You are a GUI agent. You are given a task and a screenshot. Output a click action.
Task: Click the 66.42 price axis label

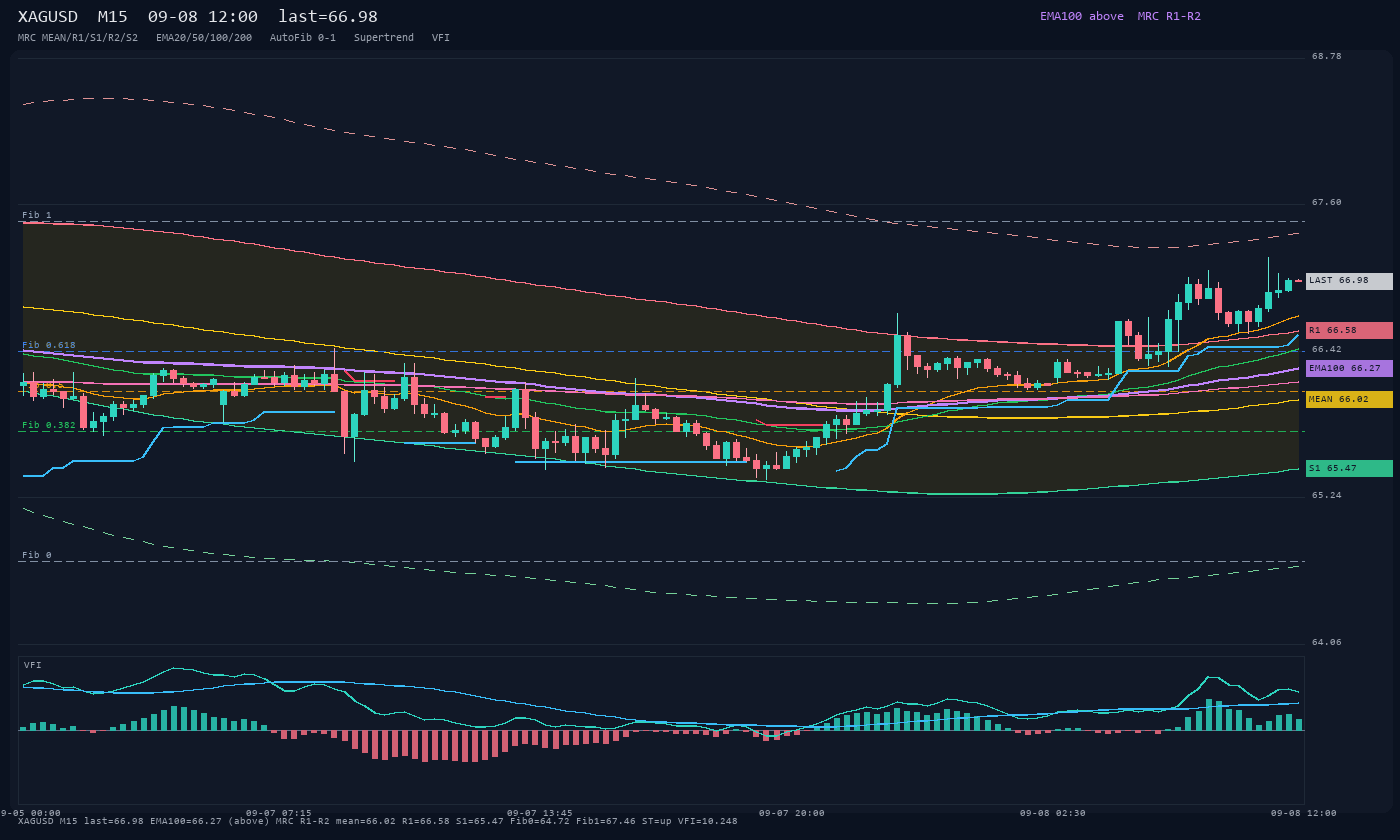(x=1327, y=349)
